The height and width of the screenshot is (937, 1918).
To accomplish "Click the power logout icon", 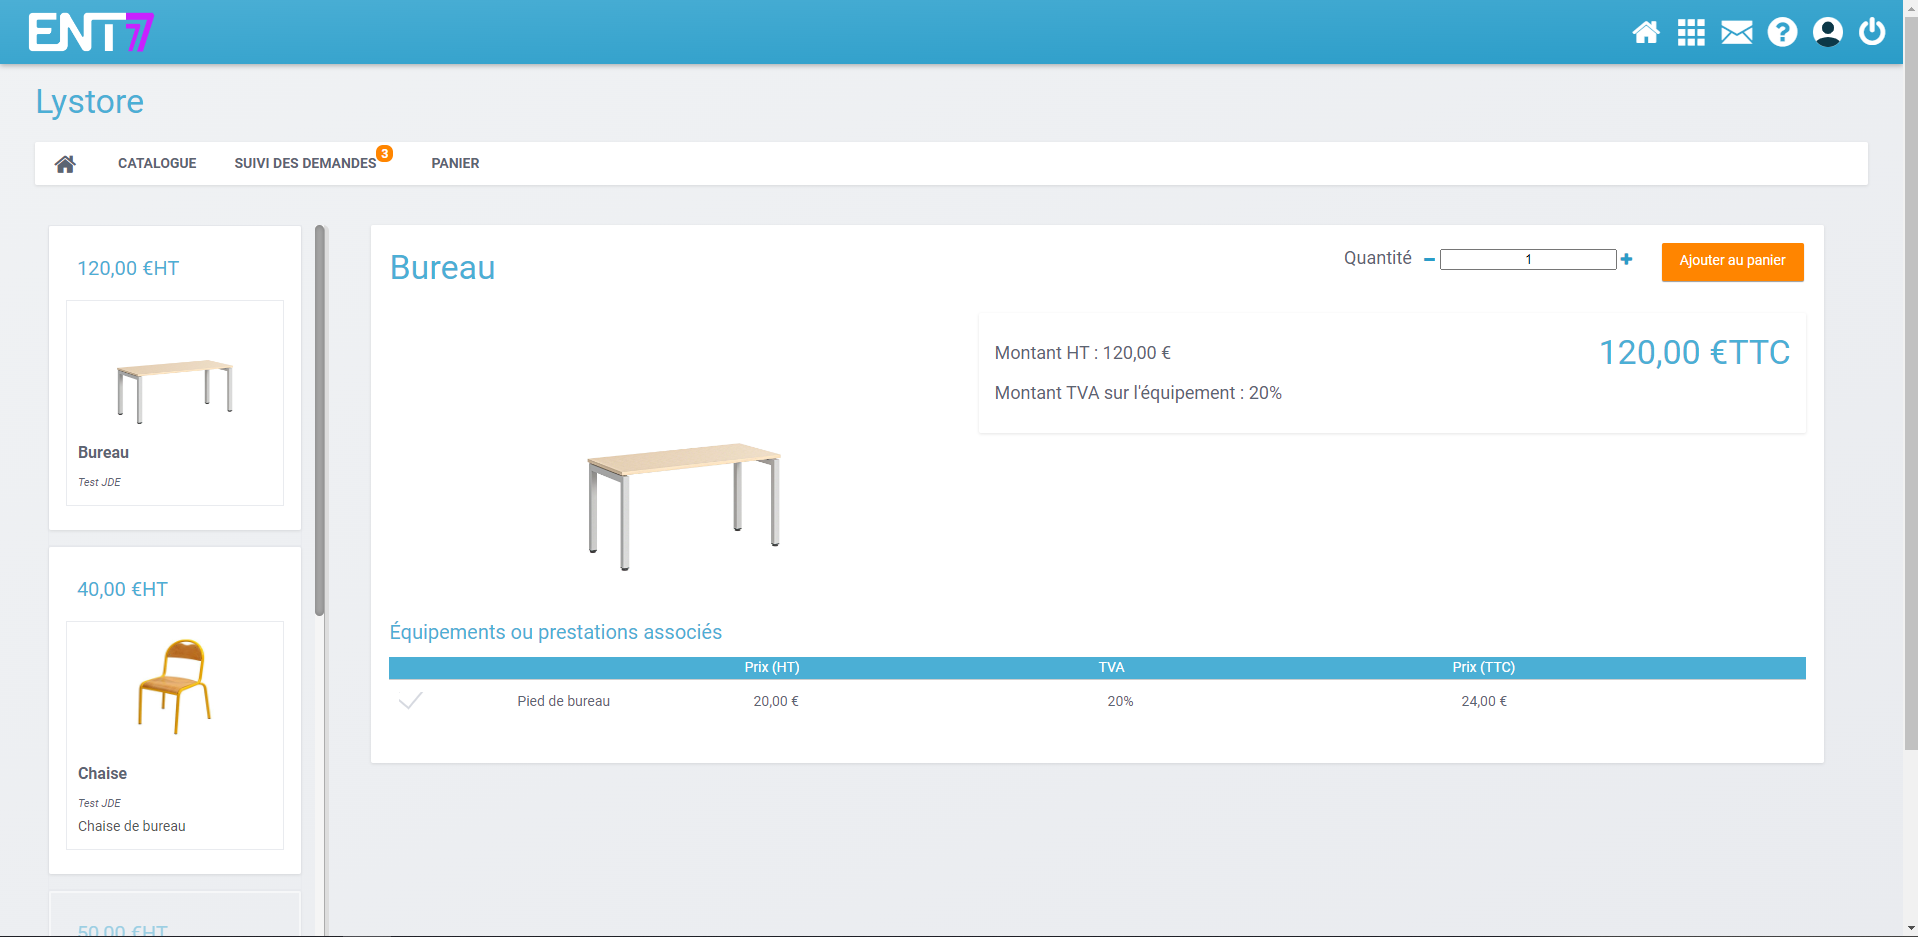I will 1872,32.
